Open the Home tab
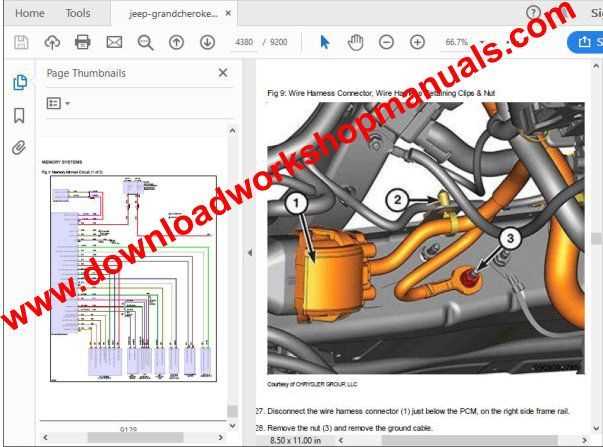Screen dimensions: 603x447 click(x=30, y=13)
